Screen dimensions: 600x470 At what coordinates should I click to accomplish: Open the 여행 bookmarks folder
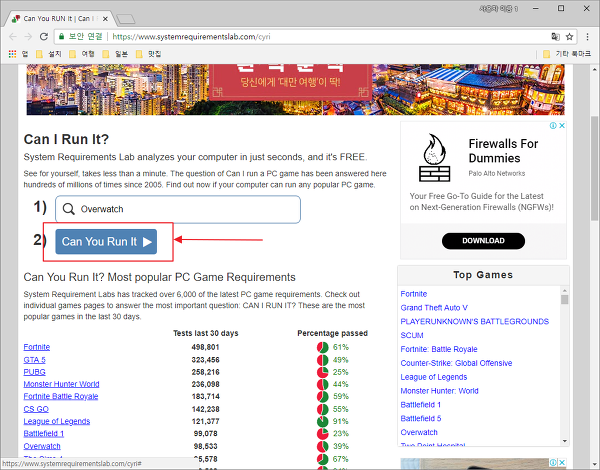pyautogui.click(x=82, y=54)
